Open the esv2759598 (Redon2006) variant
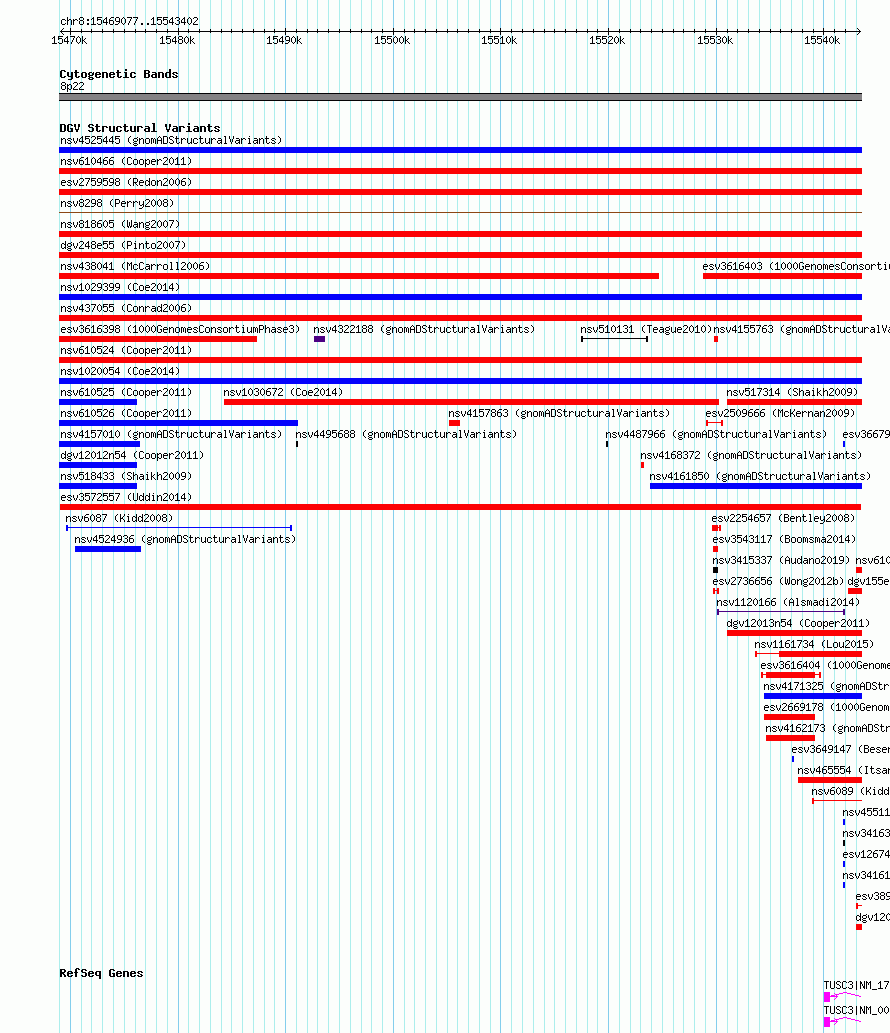This screenshot has width=890, height=1033. point(126,182)
